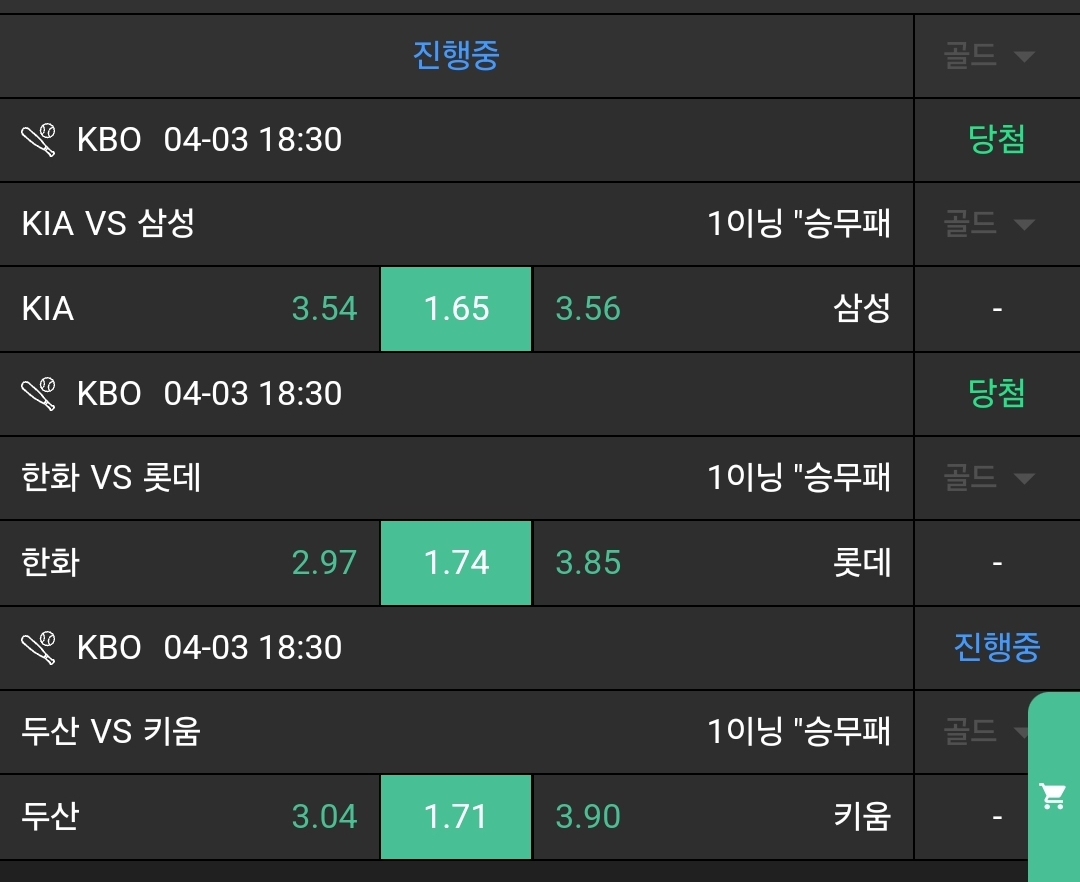Open the green shopping cart panel
This screenshot has width=1080, height=882.
tap(1053, 796)
